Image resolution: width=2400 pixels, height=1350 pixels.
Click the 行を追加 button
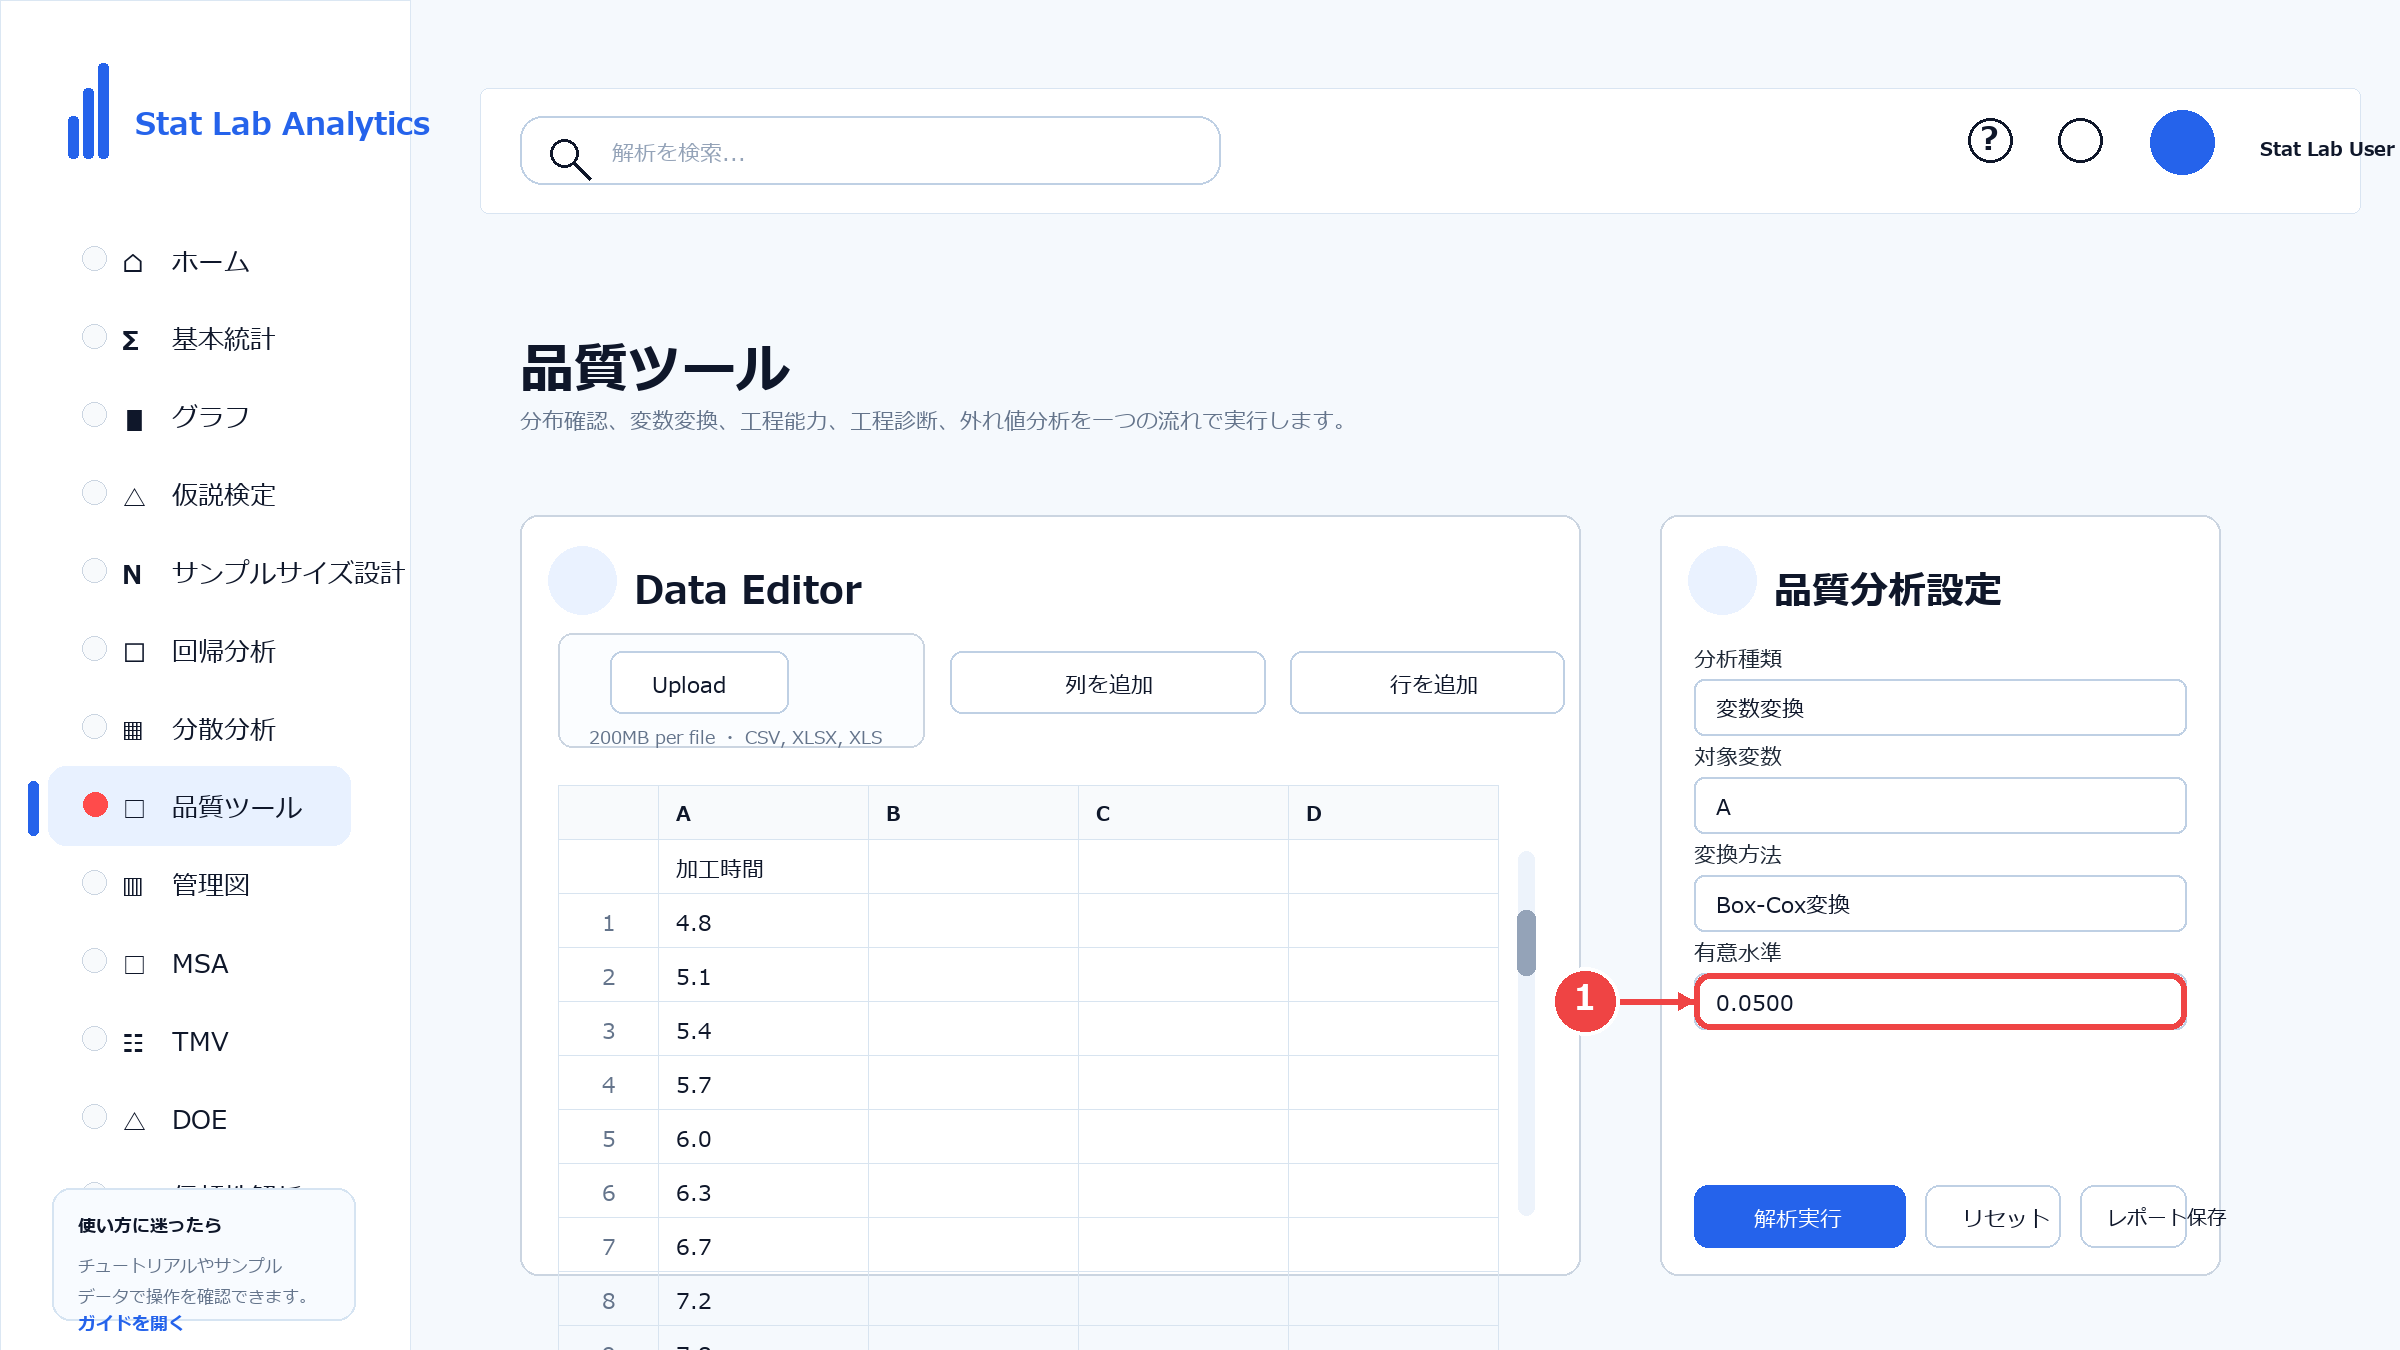1427,684
